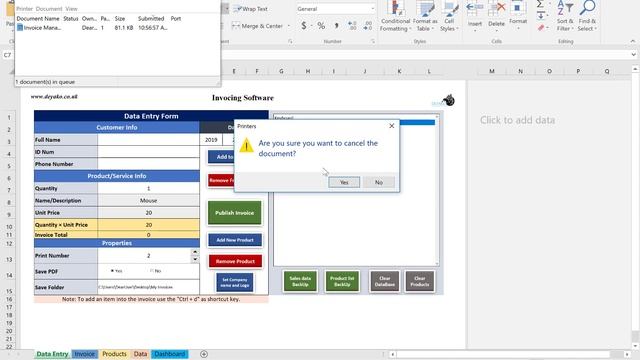Click the Remove Product button
640x360 pixels.
(x=235, y=261)
